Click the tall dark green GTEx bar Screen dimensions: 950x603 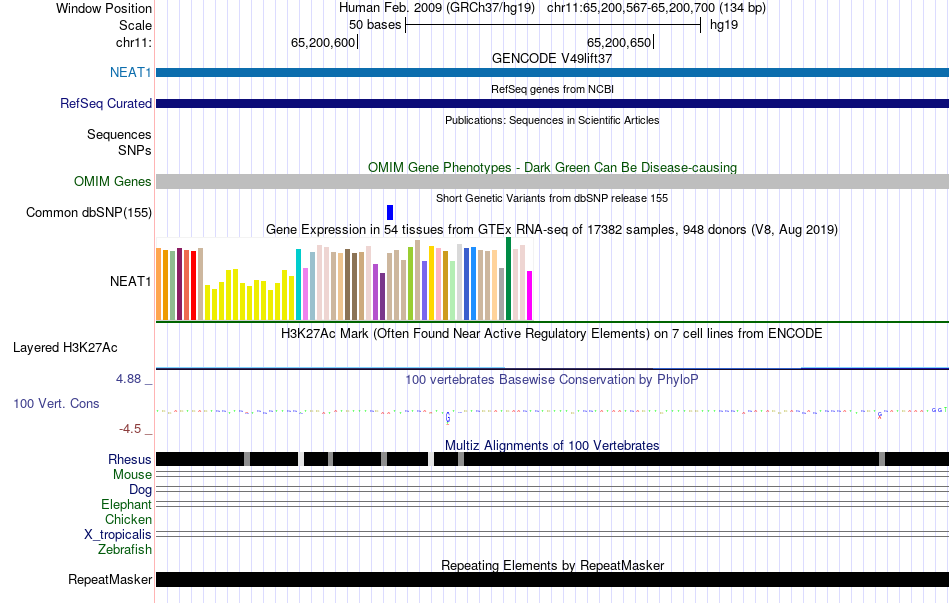[508, 279]
